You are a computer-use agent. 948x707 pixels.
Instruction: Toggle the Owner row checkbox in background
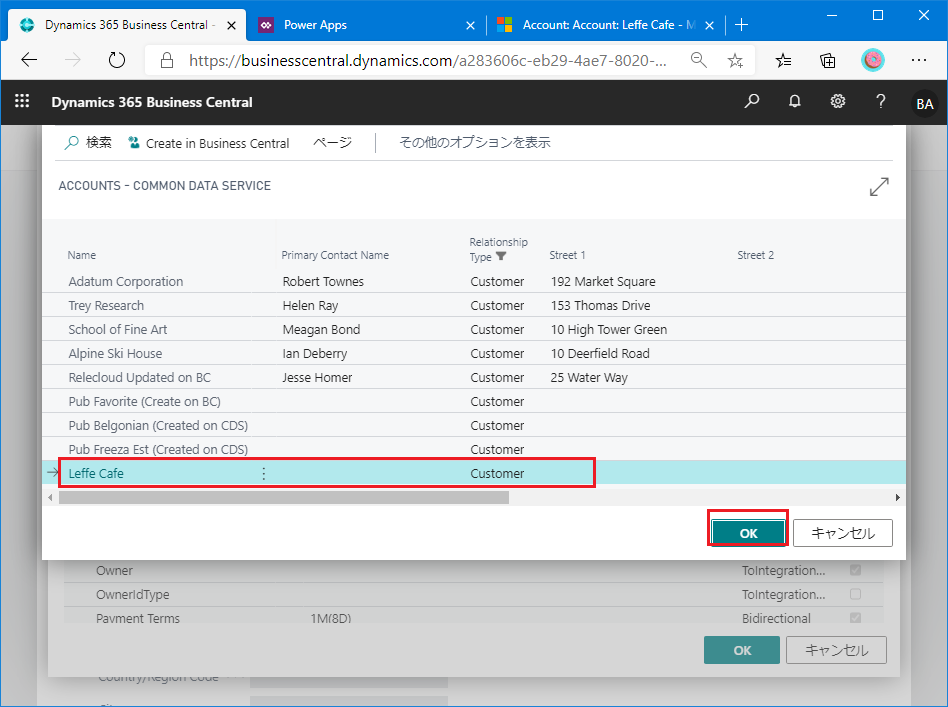tap(855, 570)
